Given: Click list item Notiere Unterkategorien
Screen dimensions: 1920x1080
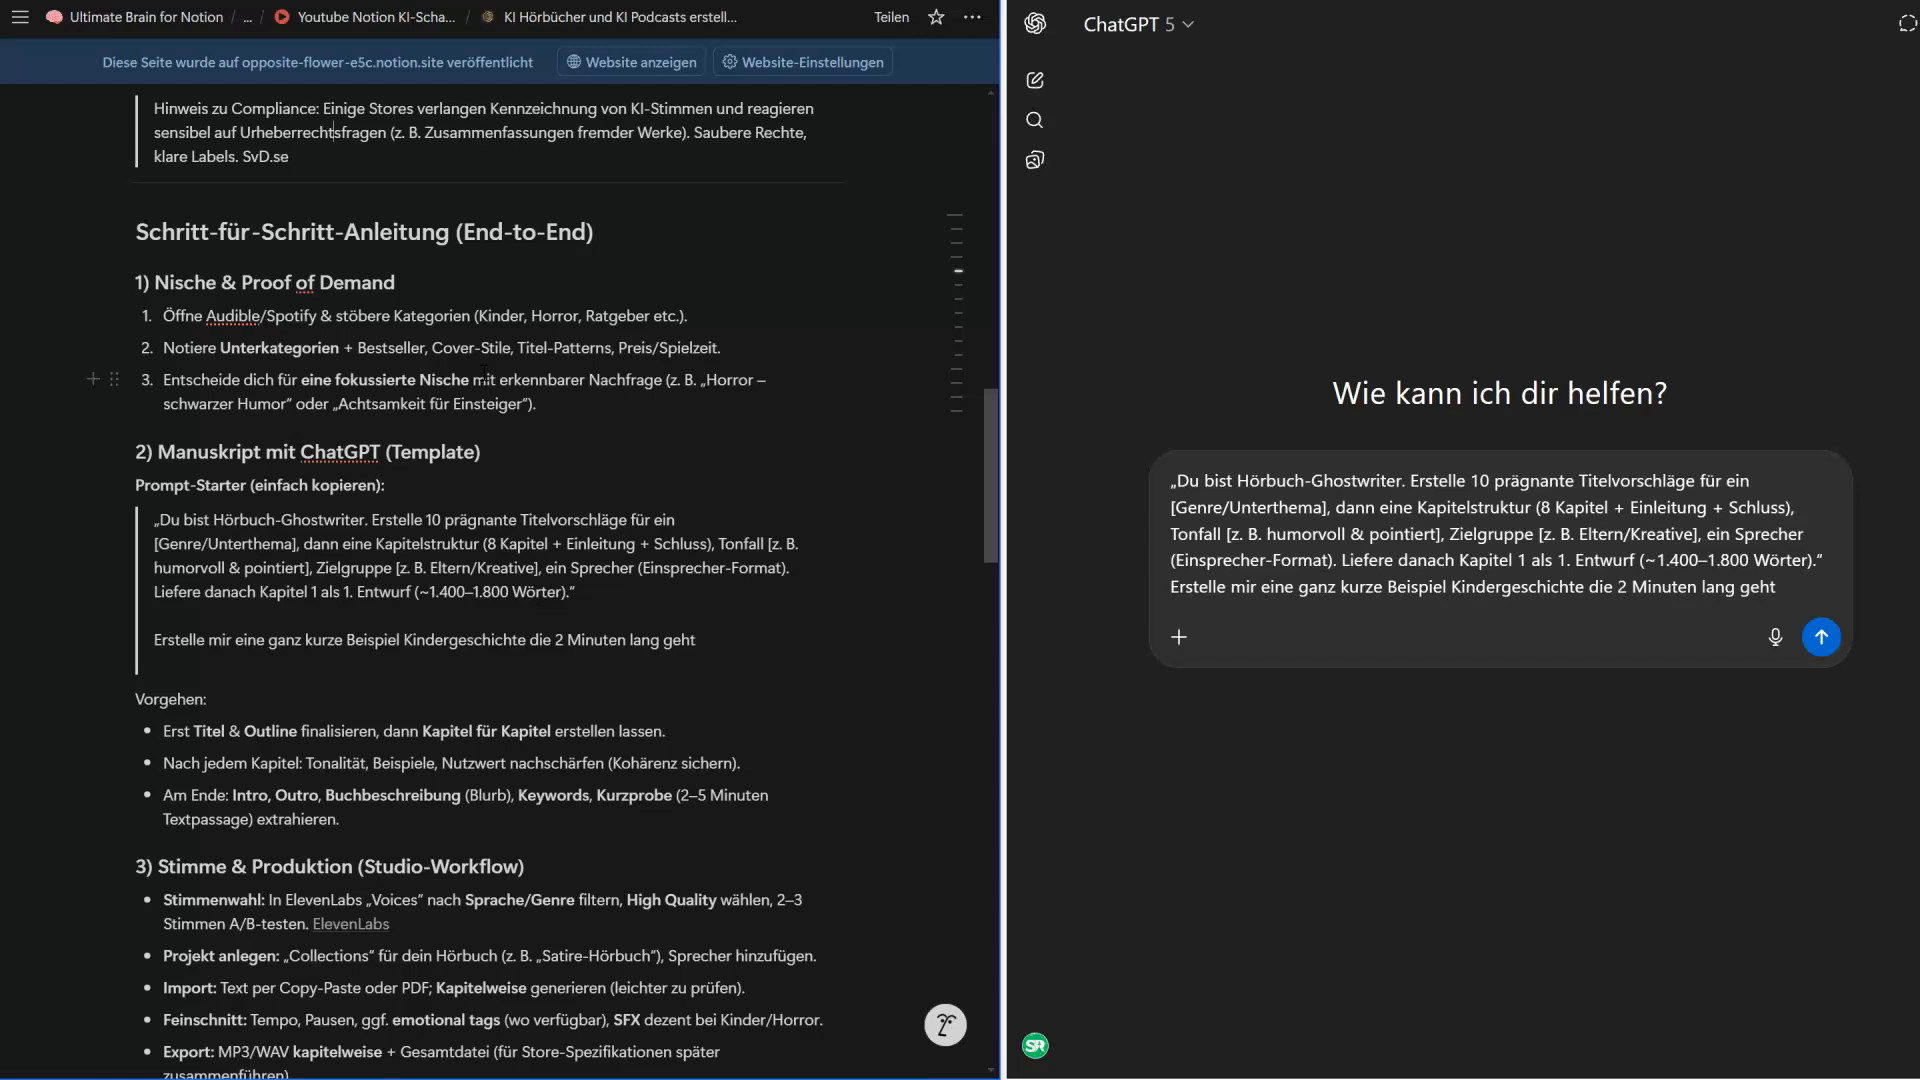Looking at the screenshot, I should [x=442, y=348].
